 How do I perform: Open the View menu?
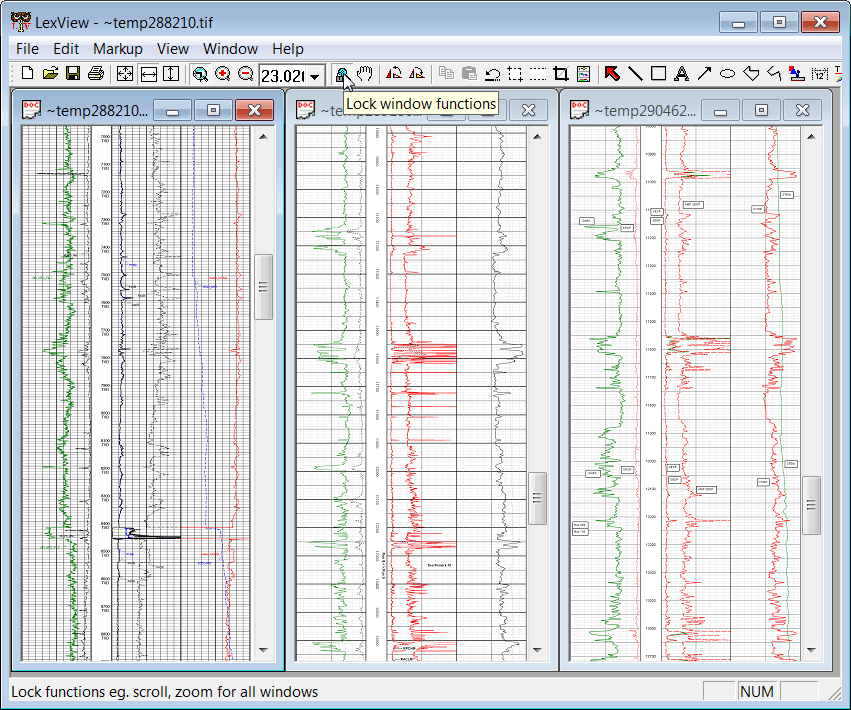click(x=173, y=49)
